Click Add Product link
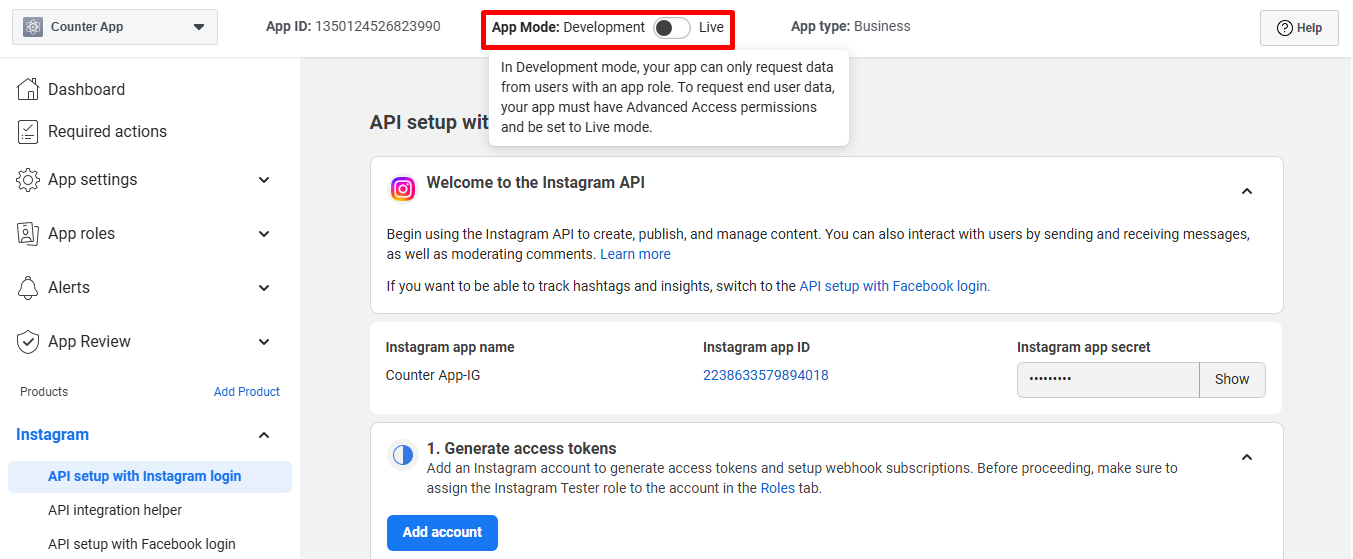Screen dimensions: 1353x559 tap(247, 392)
